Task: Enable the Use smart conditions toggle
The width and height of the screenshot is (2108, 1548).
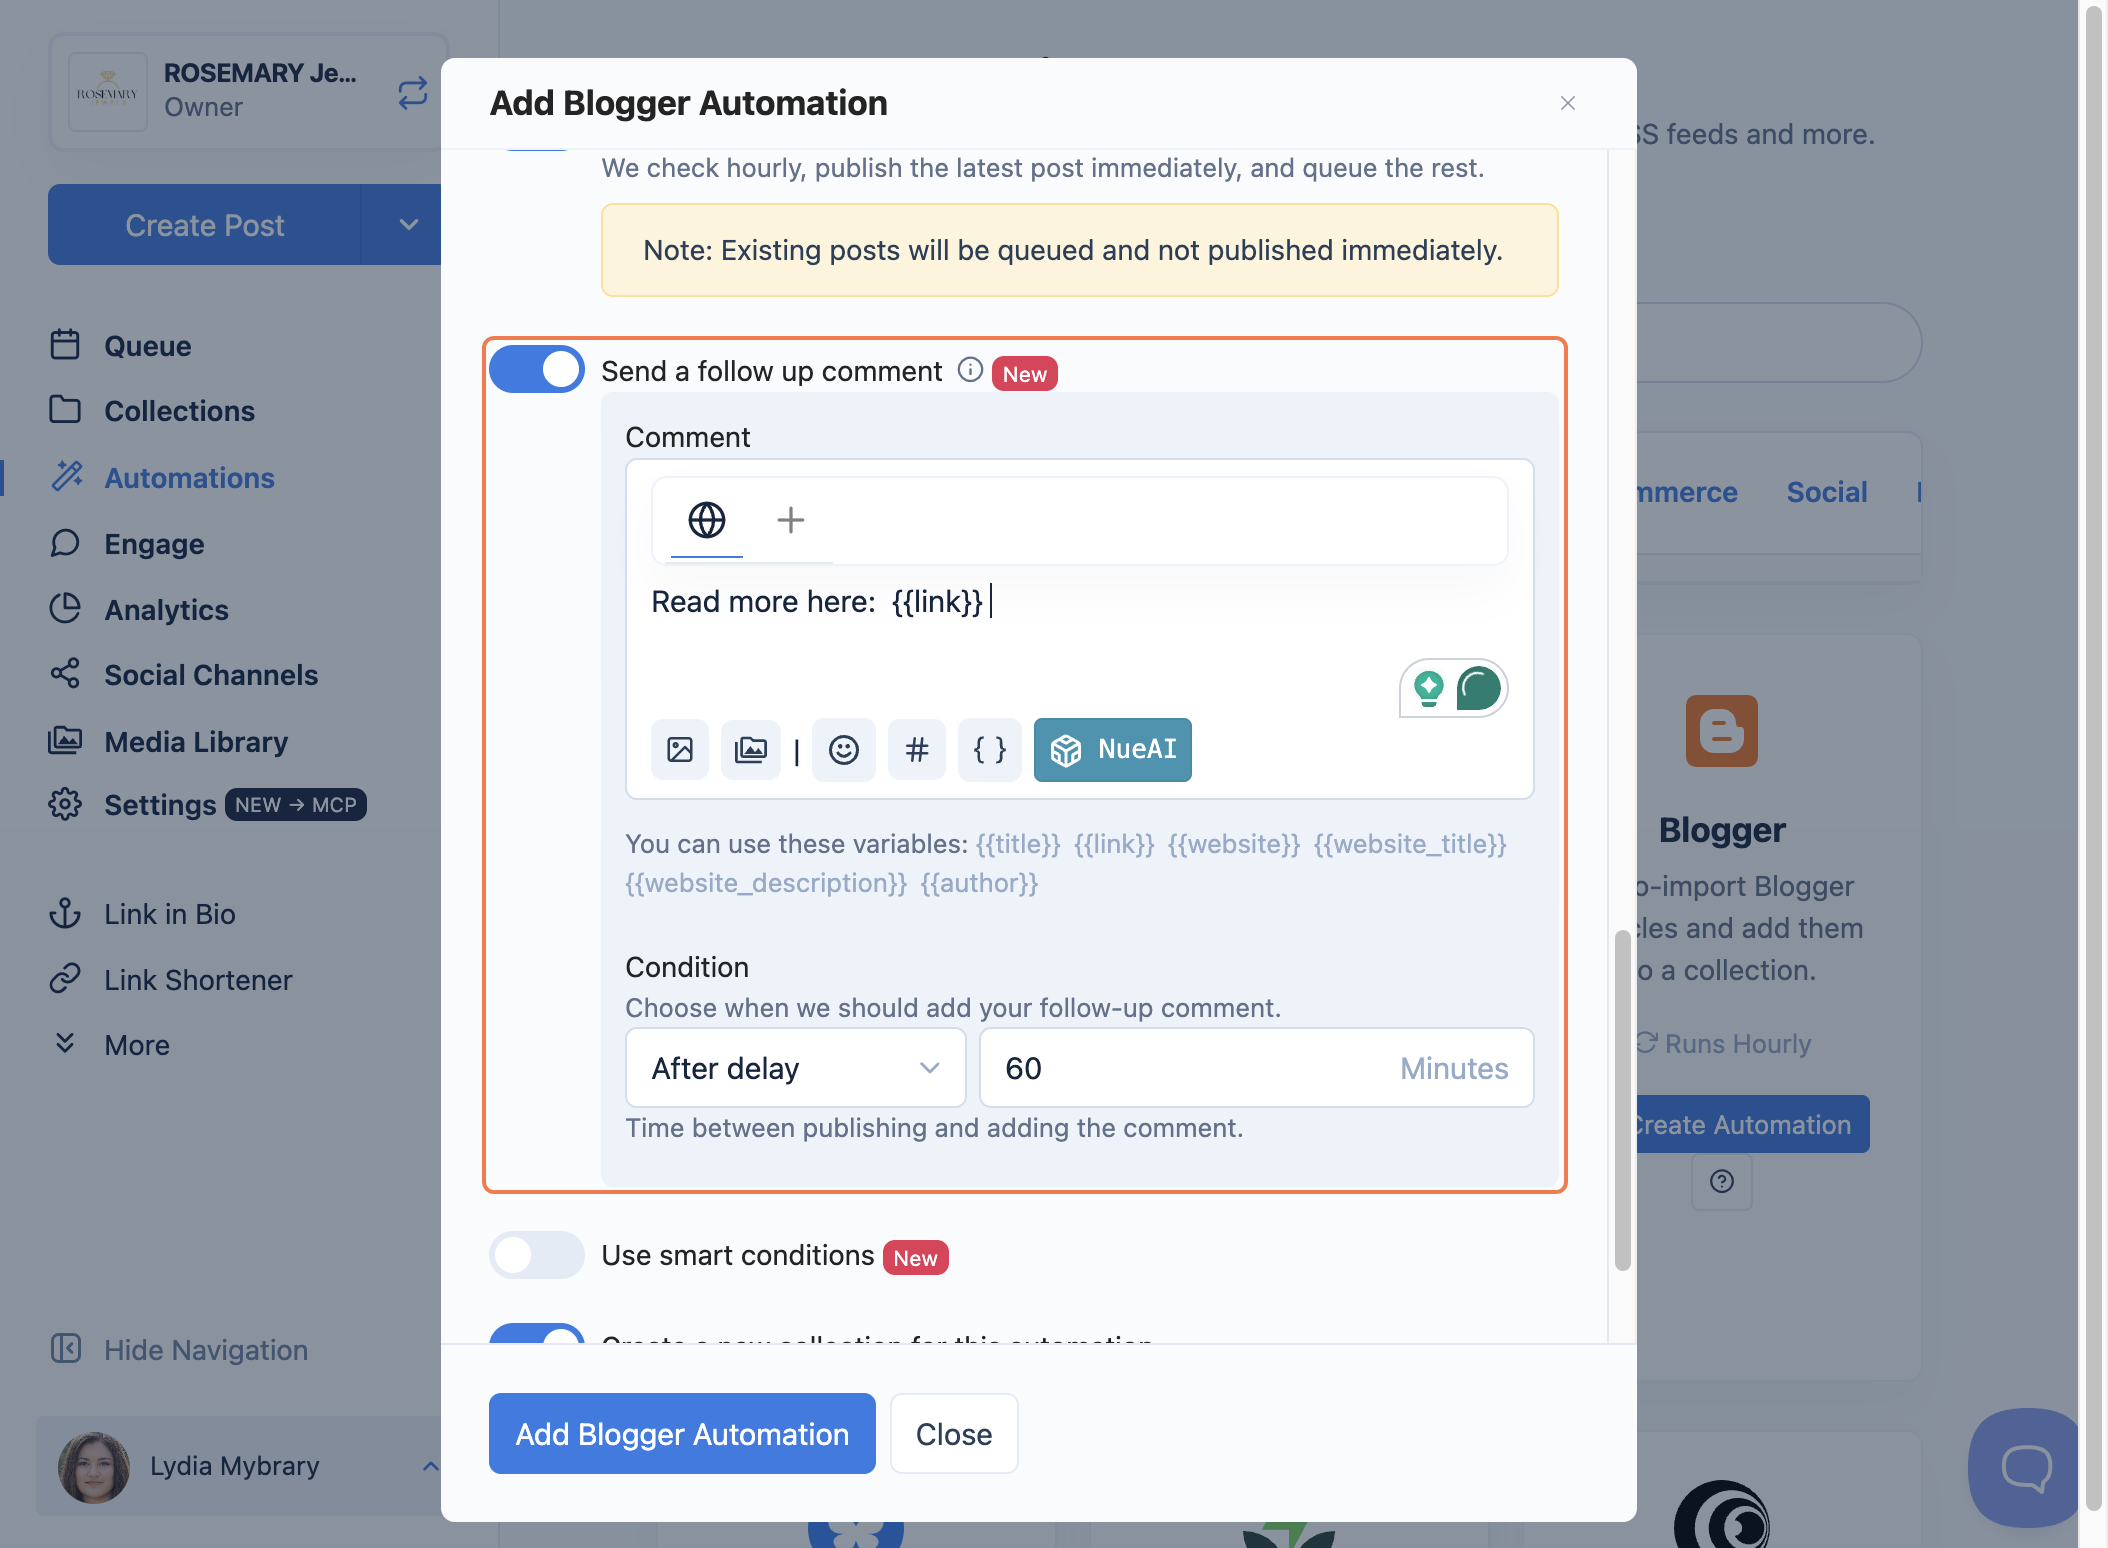Action: click(x=537, y=1255)
